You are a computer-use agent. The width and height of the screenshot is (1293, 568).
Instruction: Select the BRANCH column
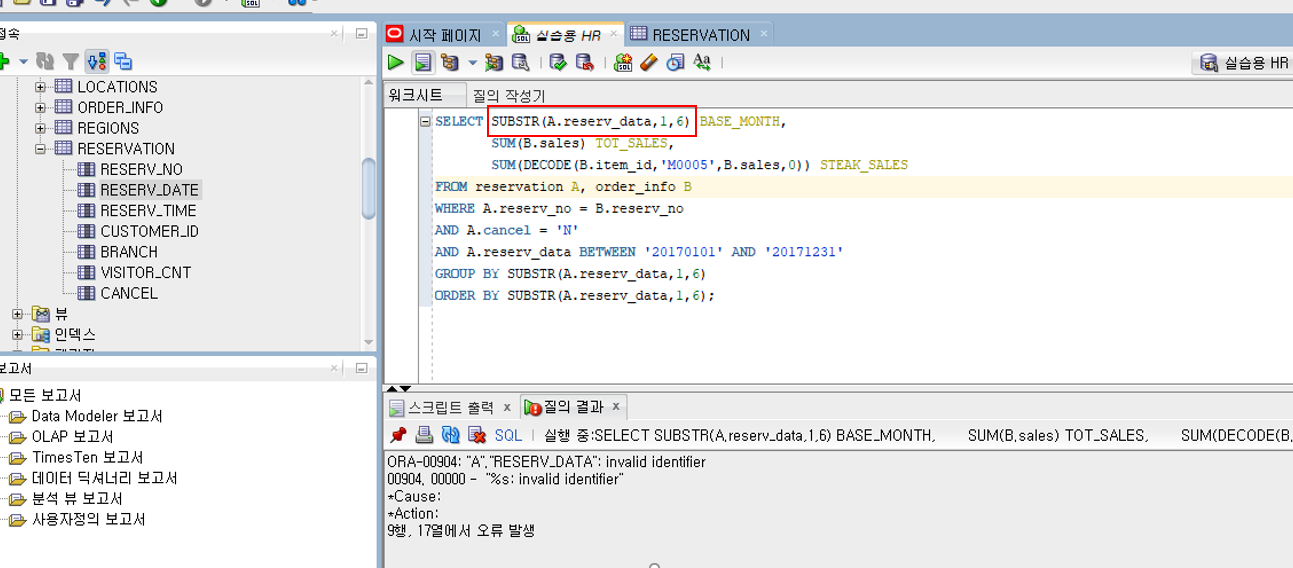tap(129, 252)
